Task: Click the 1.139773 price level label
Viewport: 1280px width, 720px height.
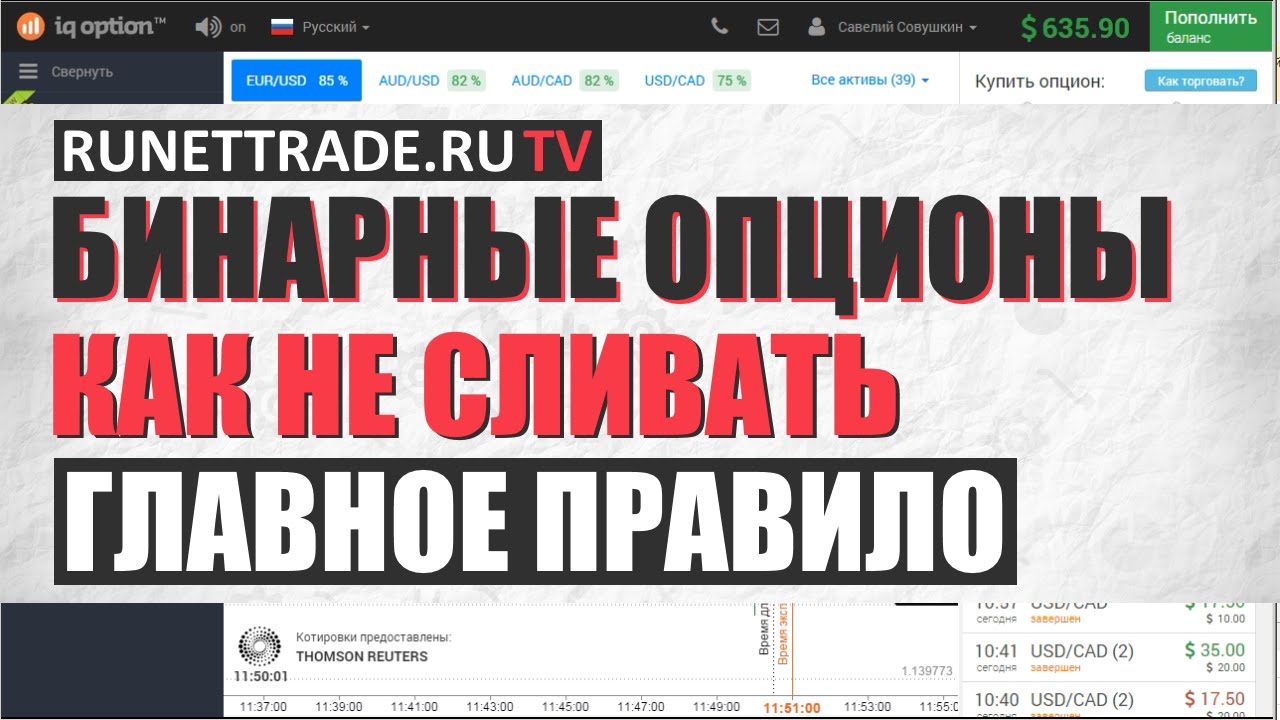Action: [x=927, y=671]
